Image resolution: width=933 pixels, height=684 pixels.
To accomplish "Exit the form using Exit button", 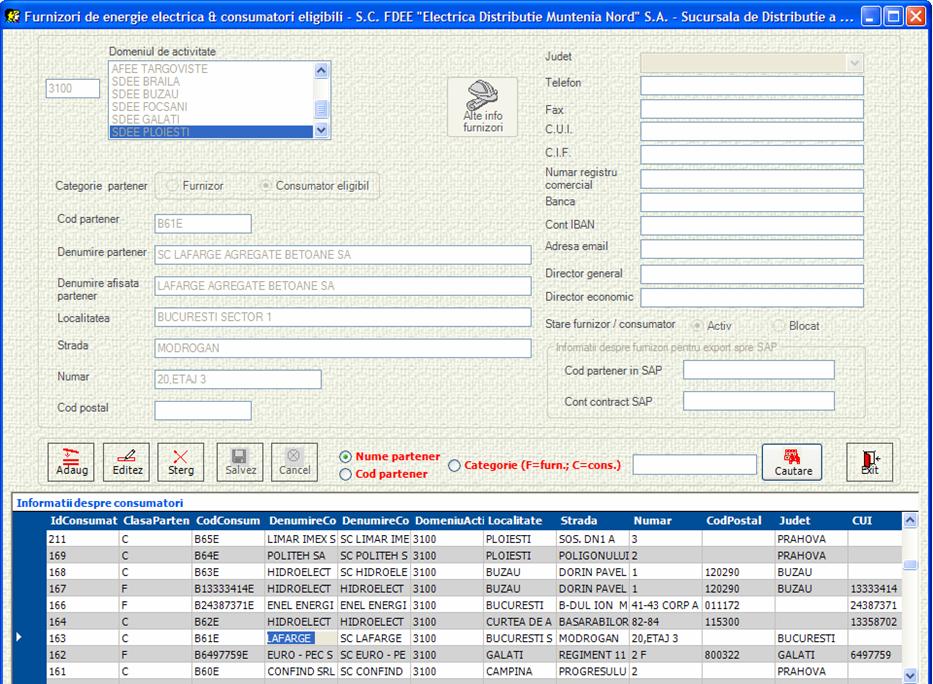I will (869, 462).
